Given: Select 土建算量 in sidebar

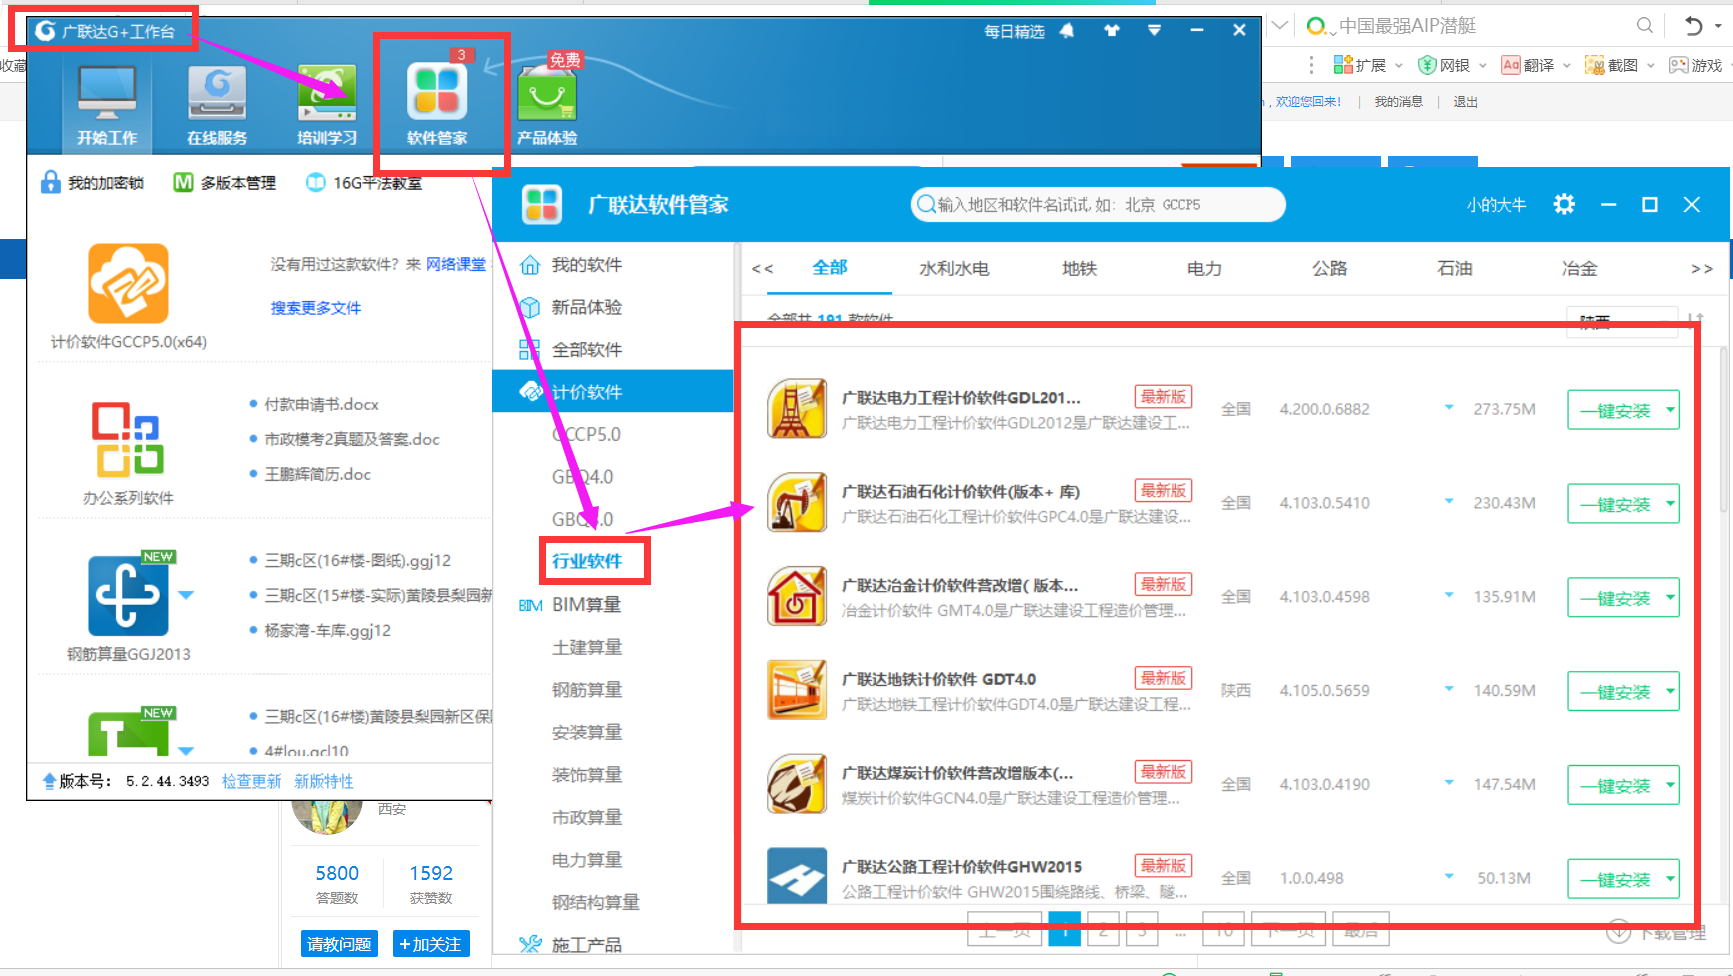Looking at the screenshot, I should (x=587, y=647).
